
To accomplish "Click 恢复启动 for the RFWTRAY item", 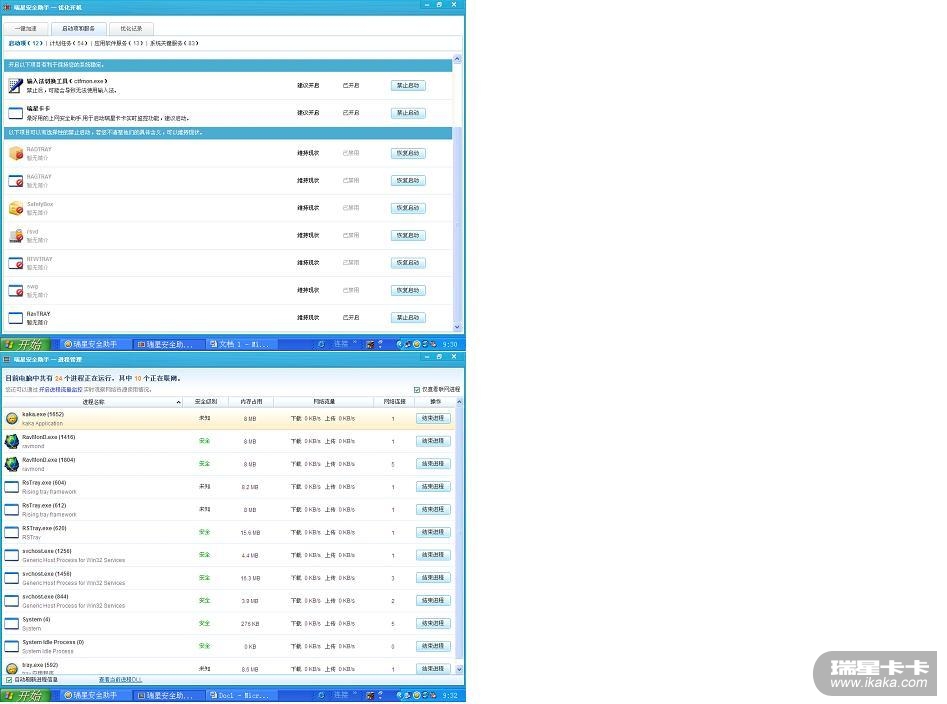I will click(x=408, y=263).
